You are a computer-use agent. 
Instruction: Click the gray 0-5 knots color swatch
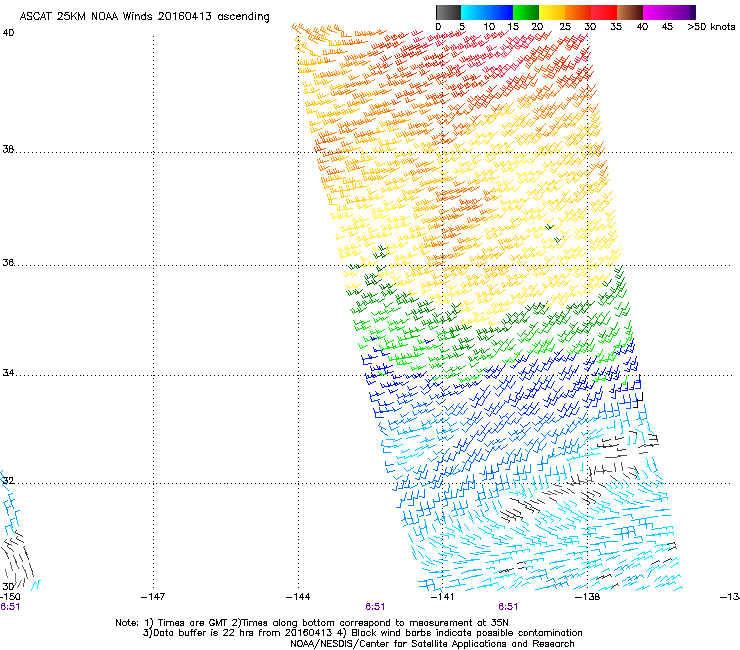(x=448, y=12)
